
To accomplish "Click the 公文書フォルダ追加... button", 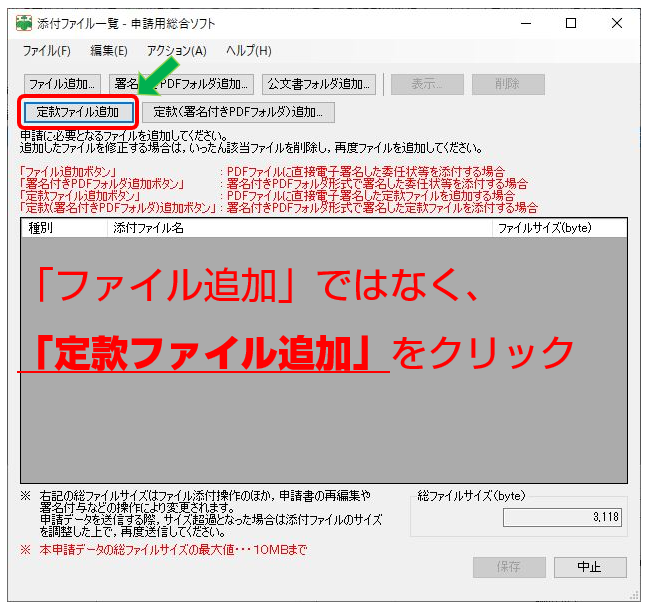I will pos(320,84).
